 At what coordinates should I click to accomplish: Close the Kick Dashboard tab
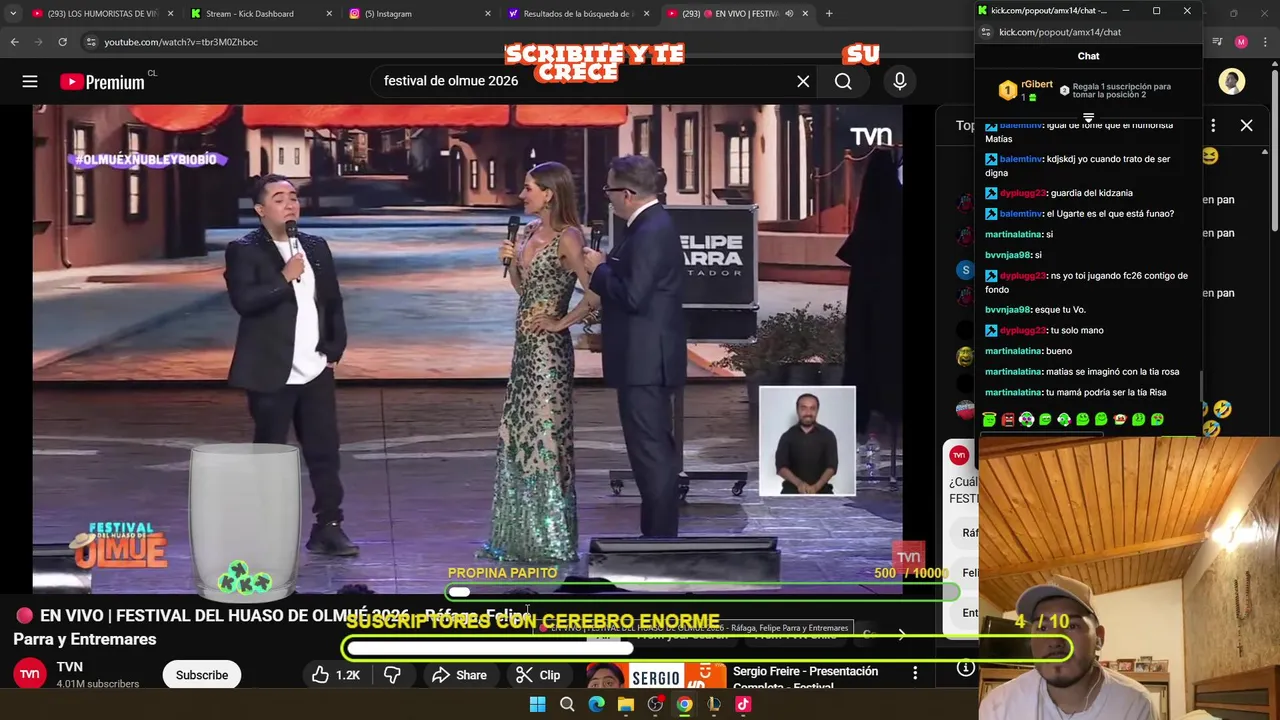point(330,14)
